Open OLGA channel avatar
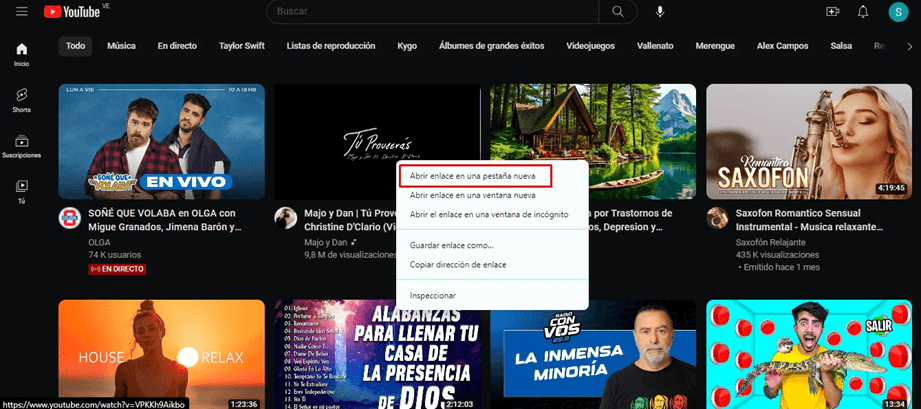 [70, 218]
